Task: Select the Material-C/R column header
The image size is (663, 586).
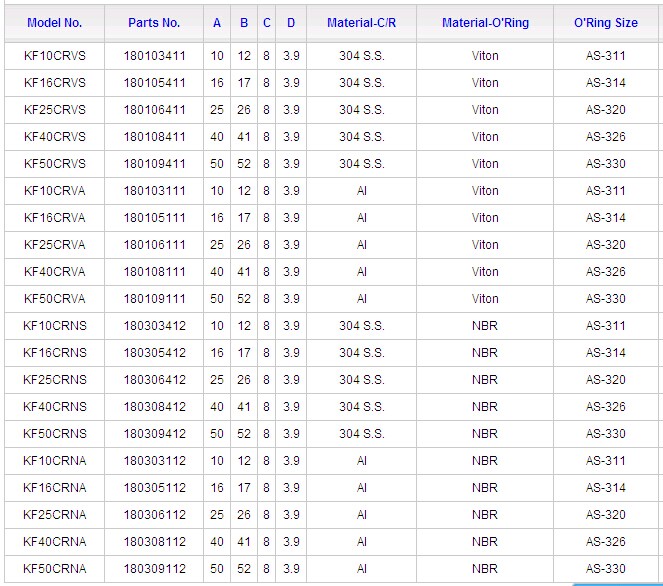Action: click(x=361, y=22)
